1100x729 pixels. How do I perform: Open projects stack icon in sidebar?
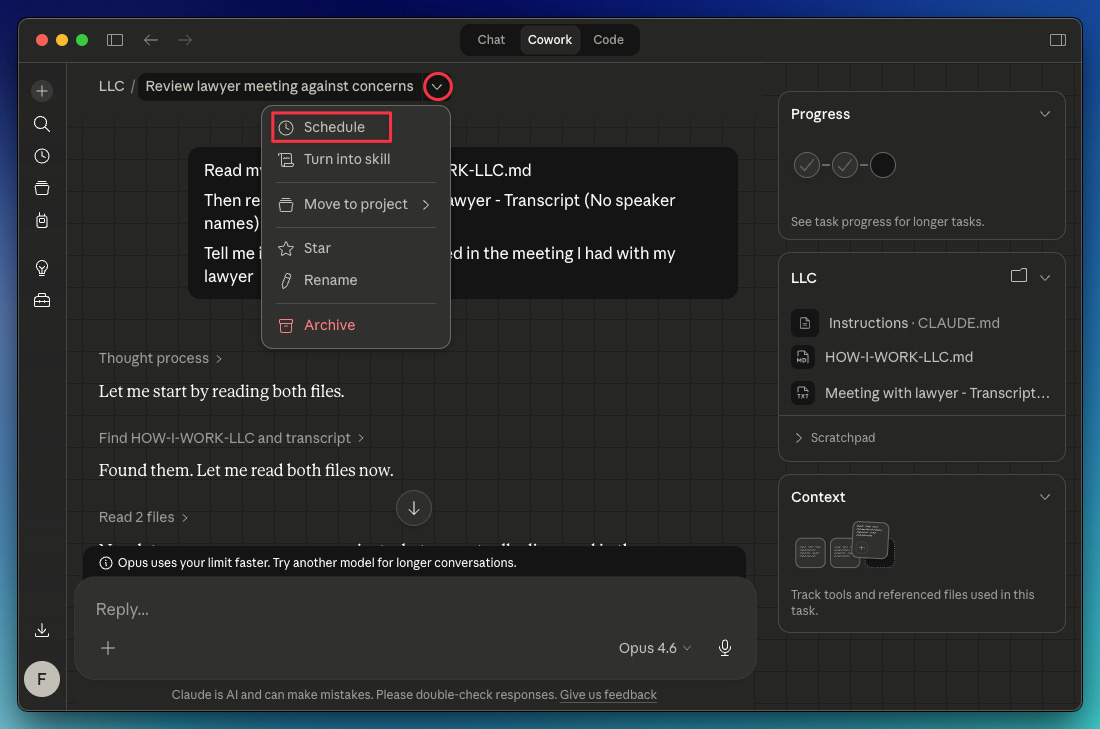42,188
